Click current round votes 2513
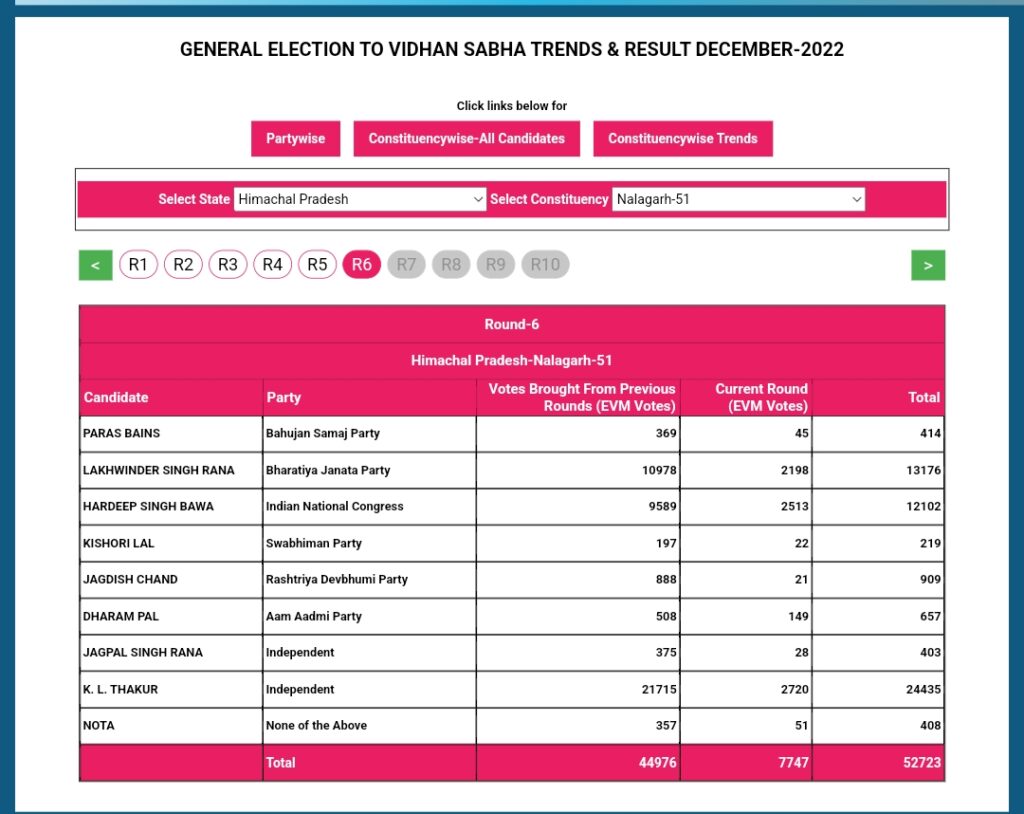 coord(795,506)
